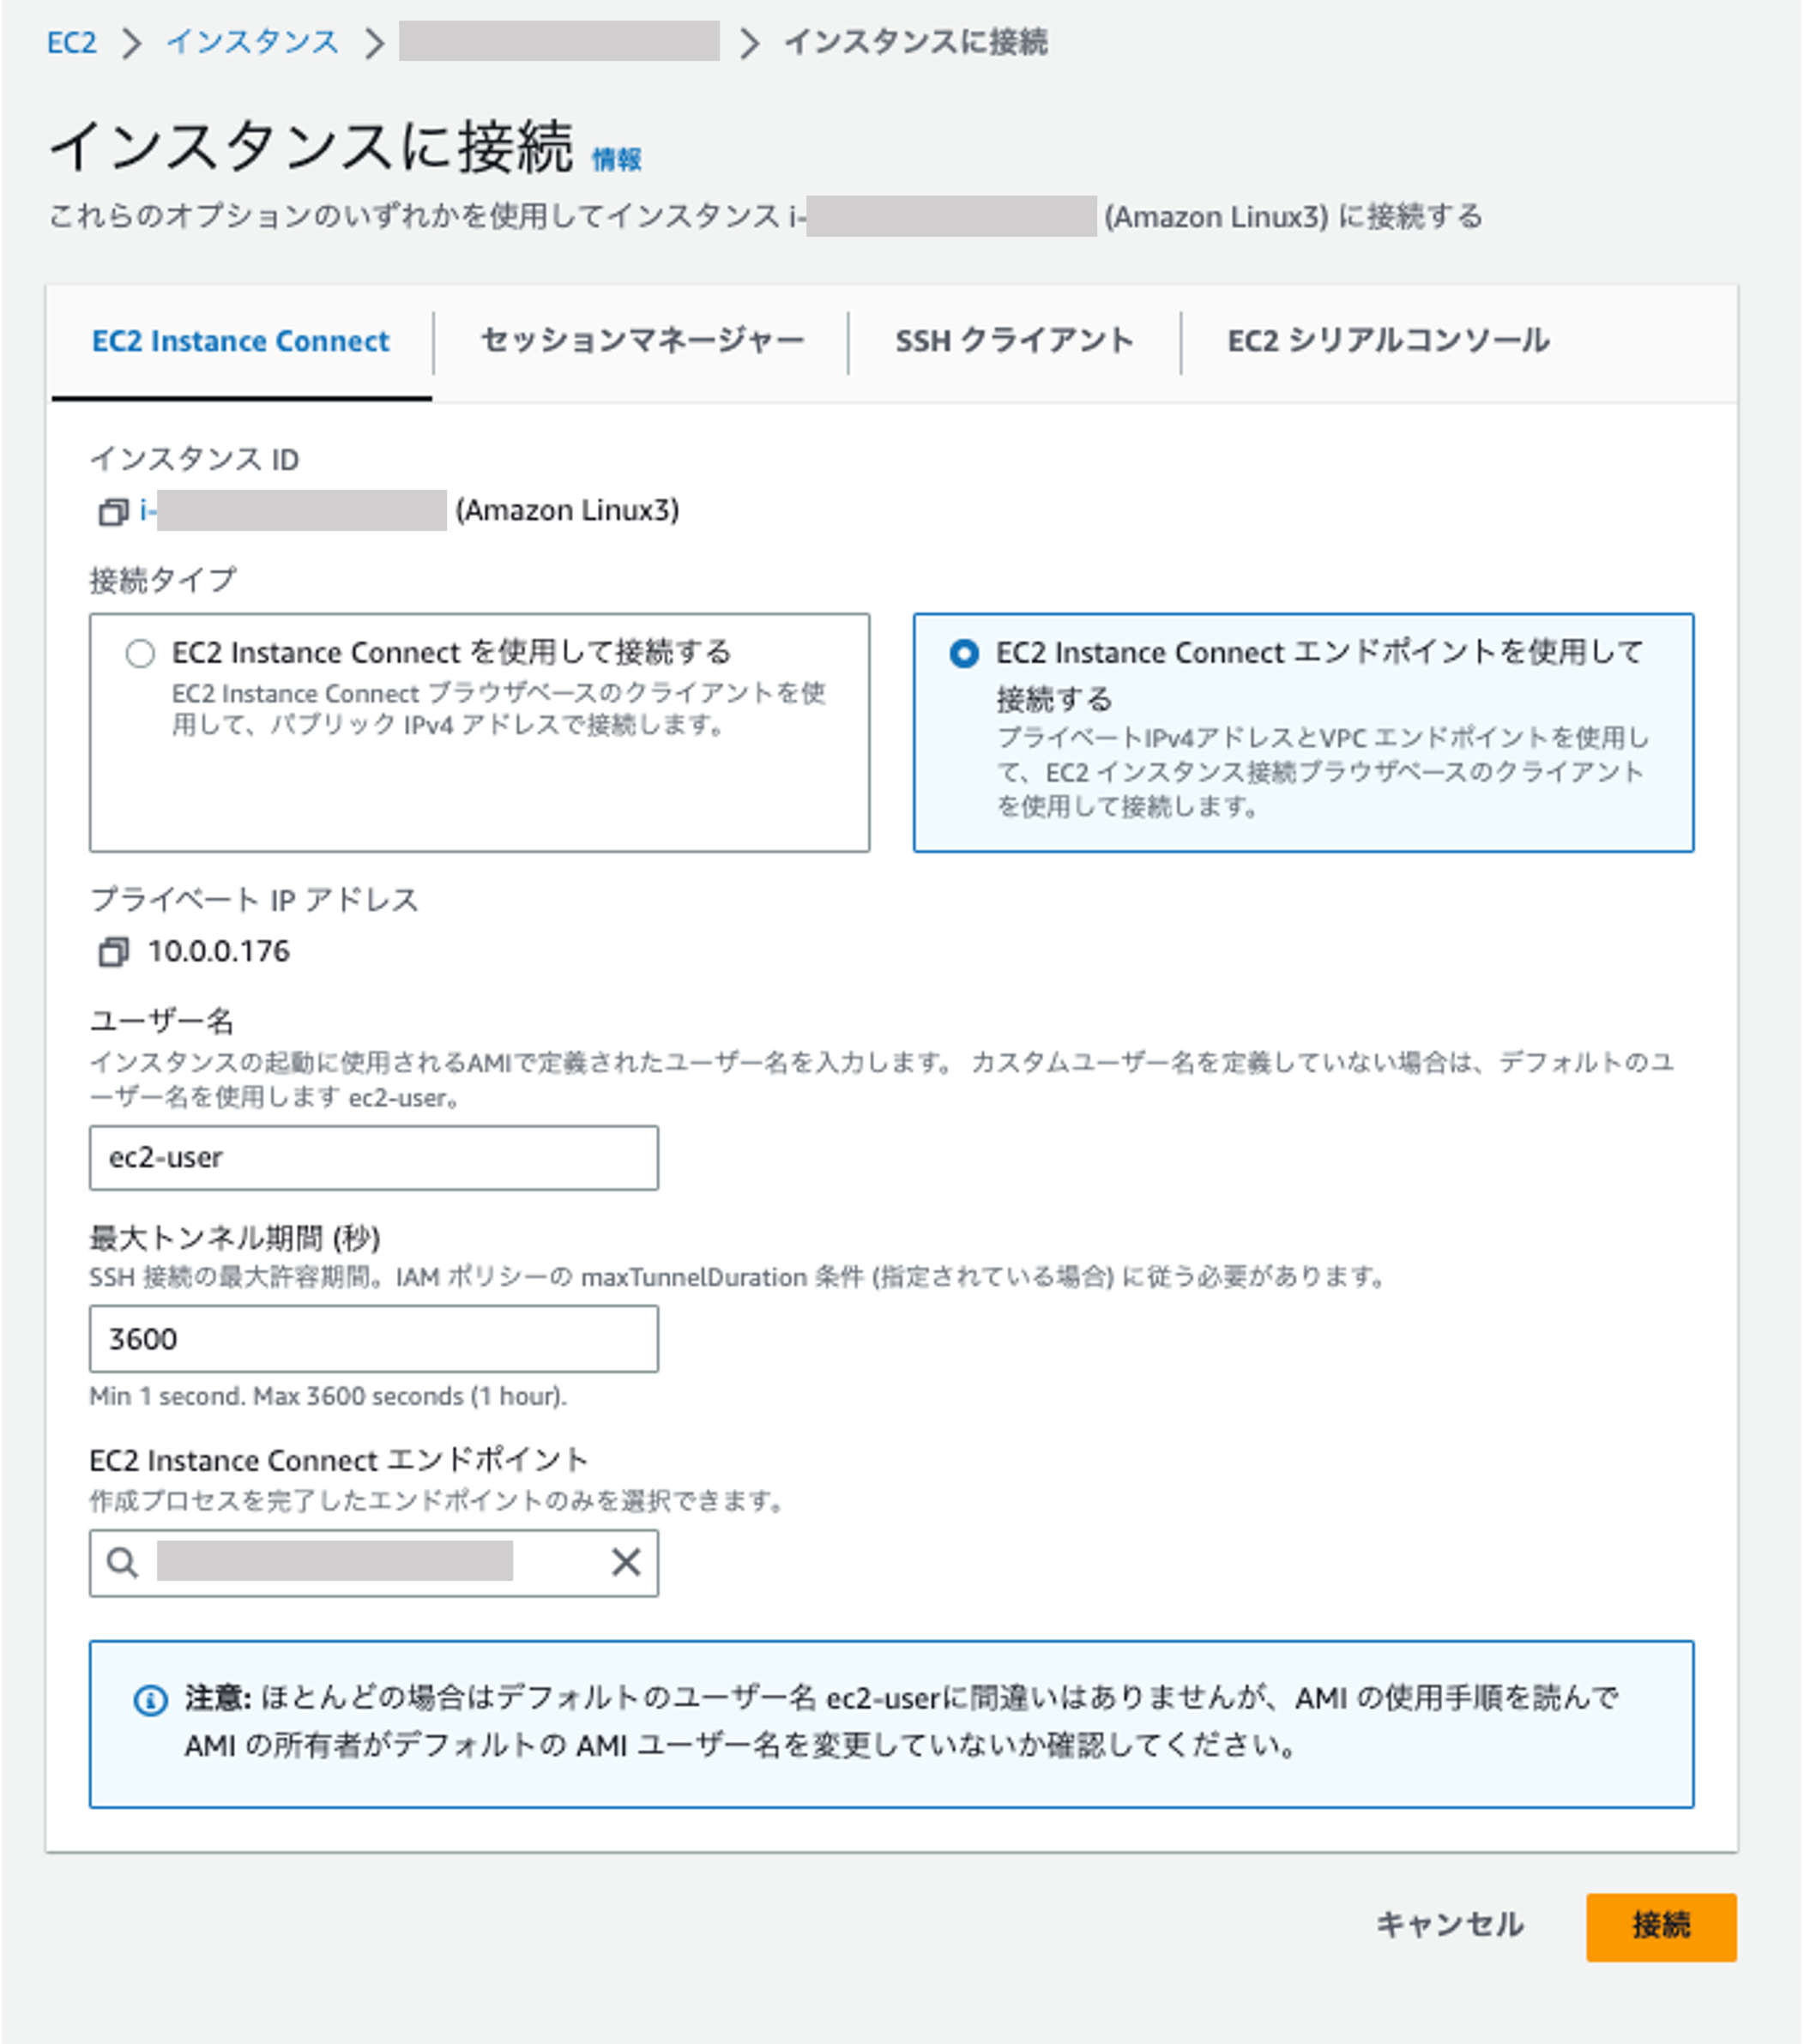Select the EC2 Instance Connect エンドポイント radio option
This screenshot has width=1804, height=2044.
(x=963, y=653)
